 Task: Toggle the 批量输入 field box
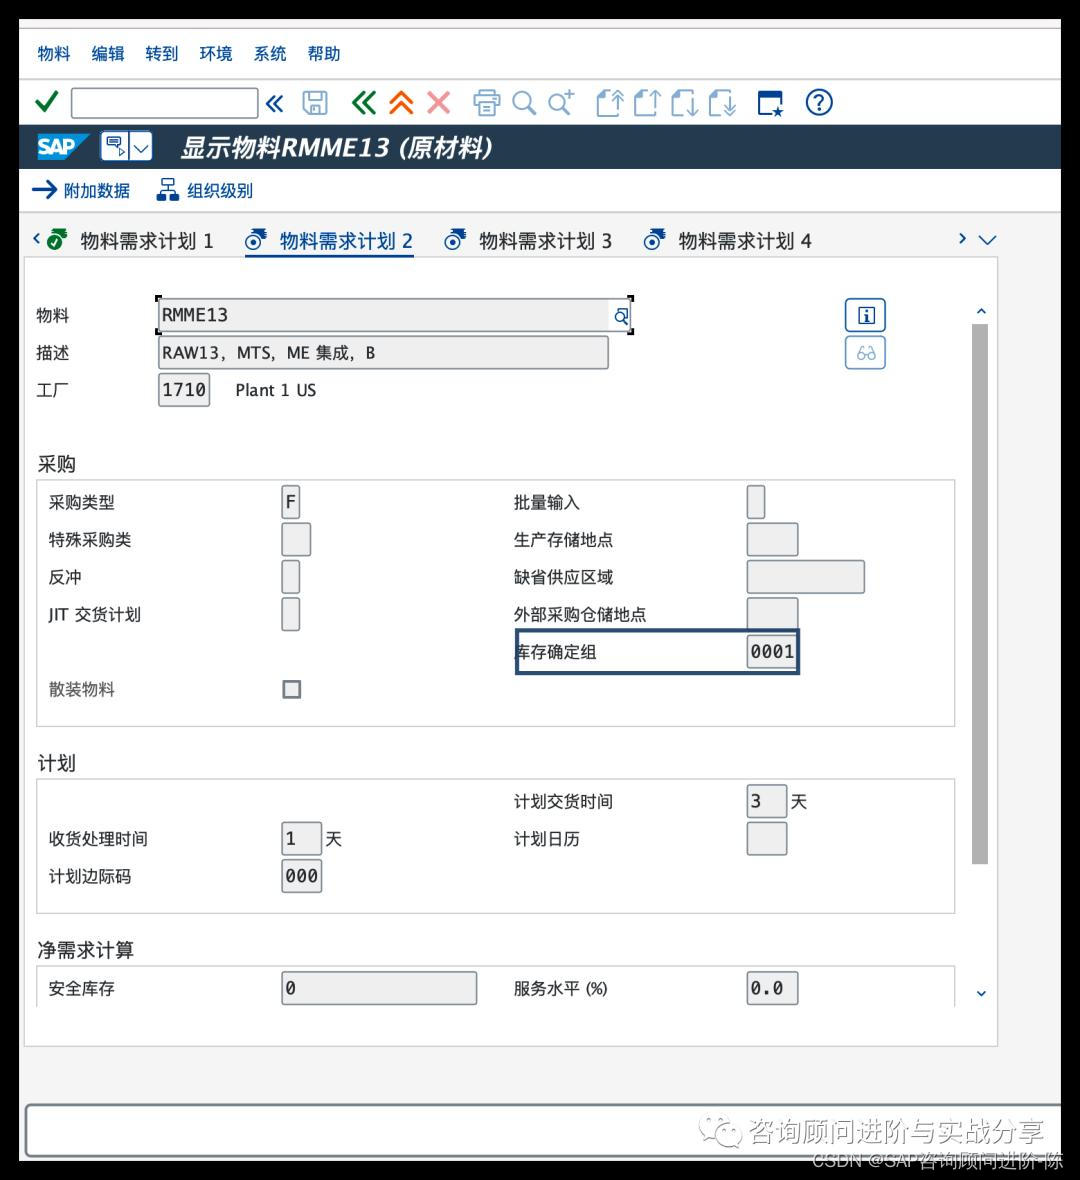[756, 502]
